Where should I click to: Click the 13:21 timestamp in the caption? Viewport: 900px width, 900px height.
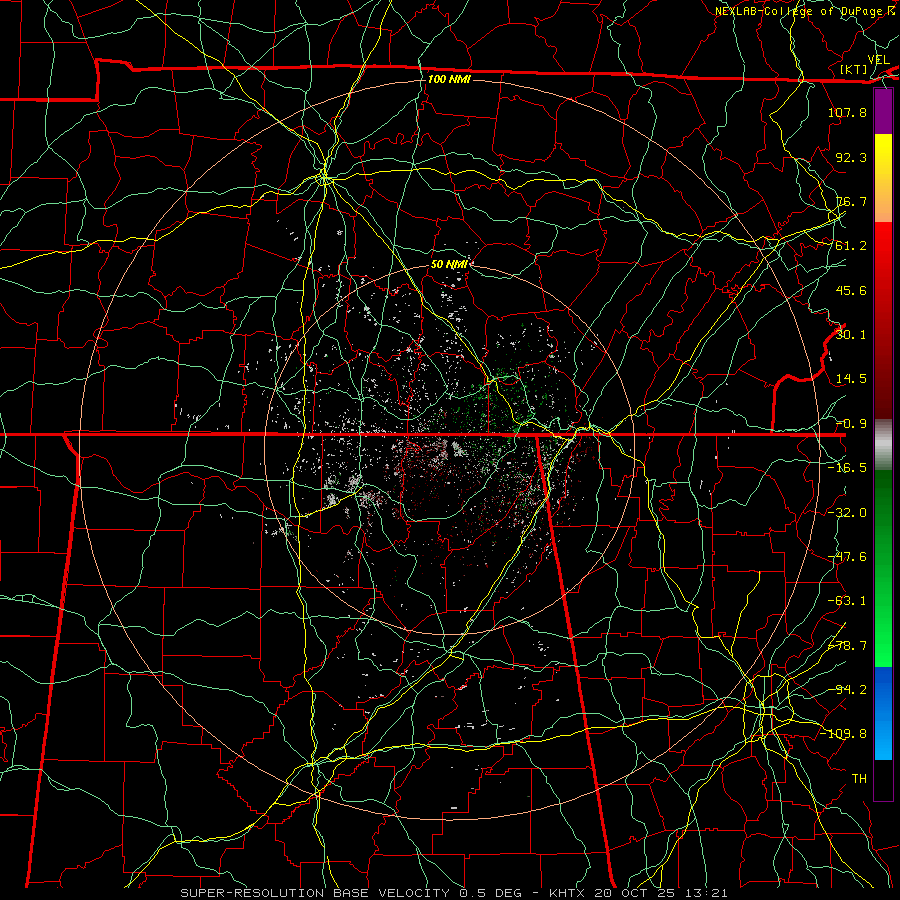(709, 893)
